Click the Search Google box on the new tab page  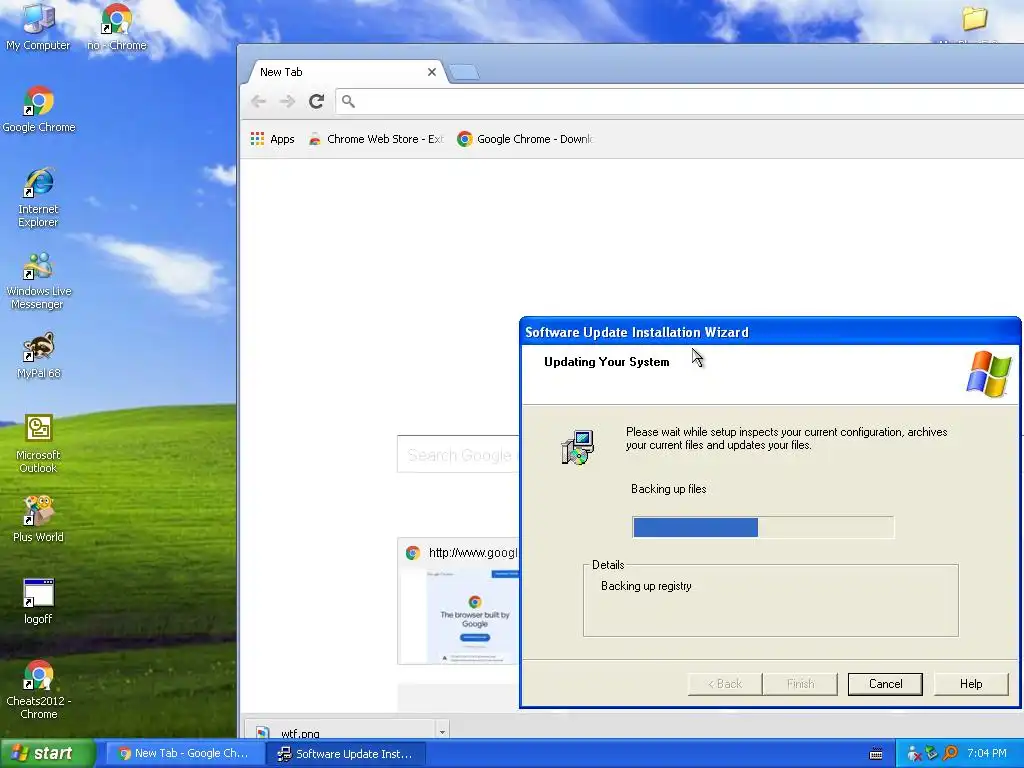[458, 454]
